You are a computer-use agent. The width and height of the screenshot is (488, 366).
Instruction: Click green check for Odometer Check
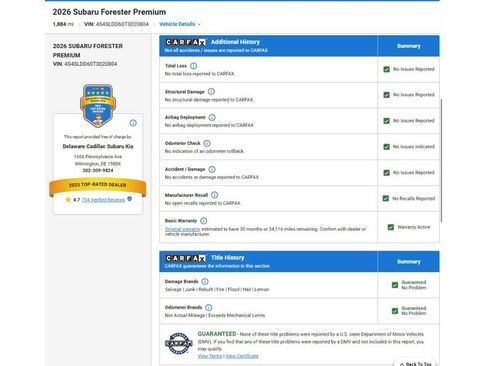click(386, 147)
